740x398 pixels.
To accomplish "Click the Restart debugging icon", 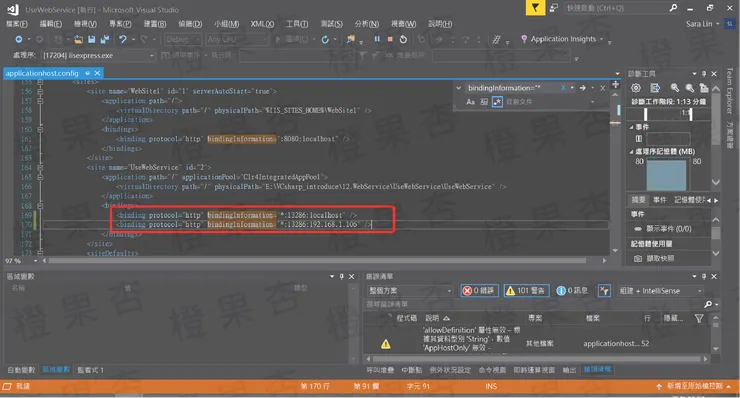I will pyautogui.click(x=403, y=39).
